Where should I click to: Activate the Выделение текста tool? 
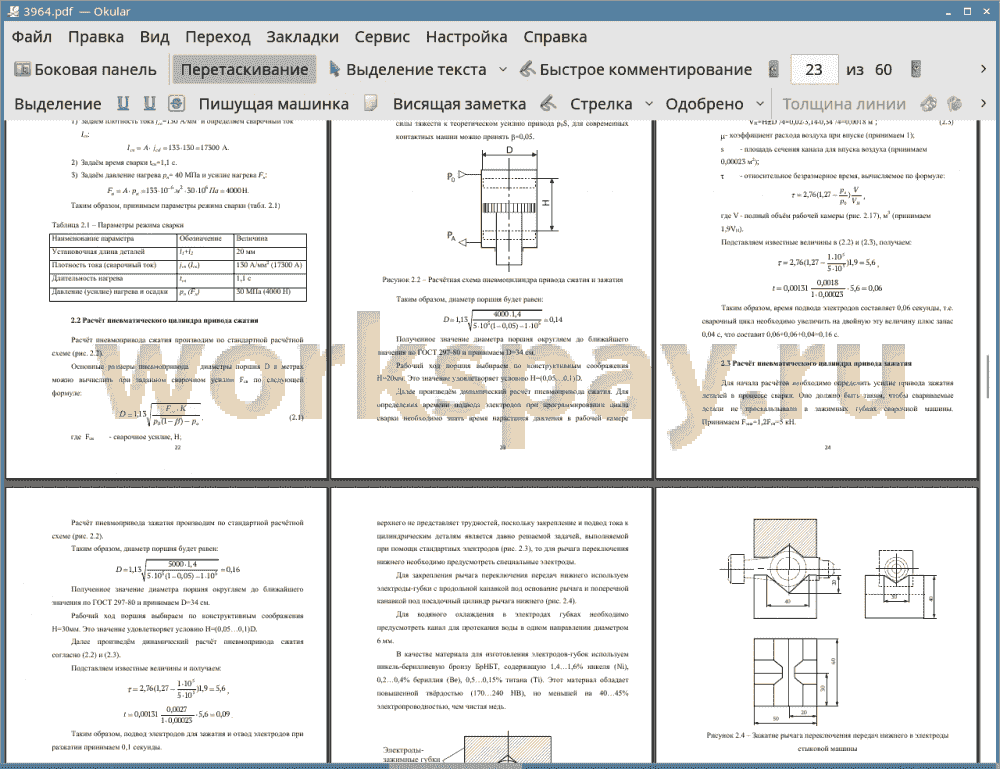pyautogui.click(x=408, y=70)
